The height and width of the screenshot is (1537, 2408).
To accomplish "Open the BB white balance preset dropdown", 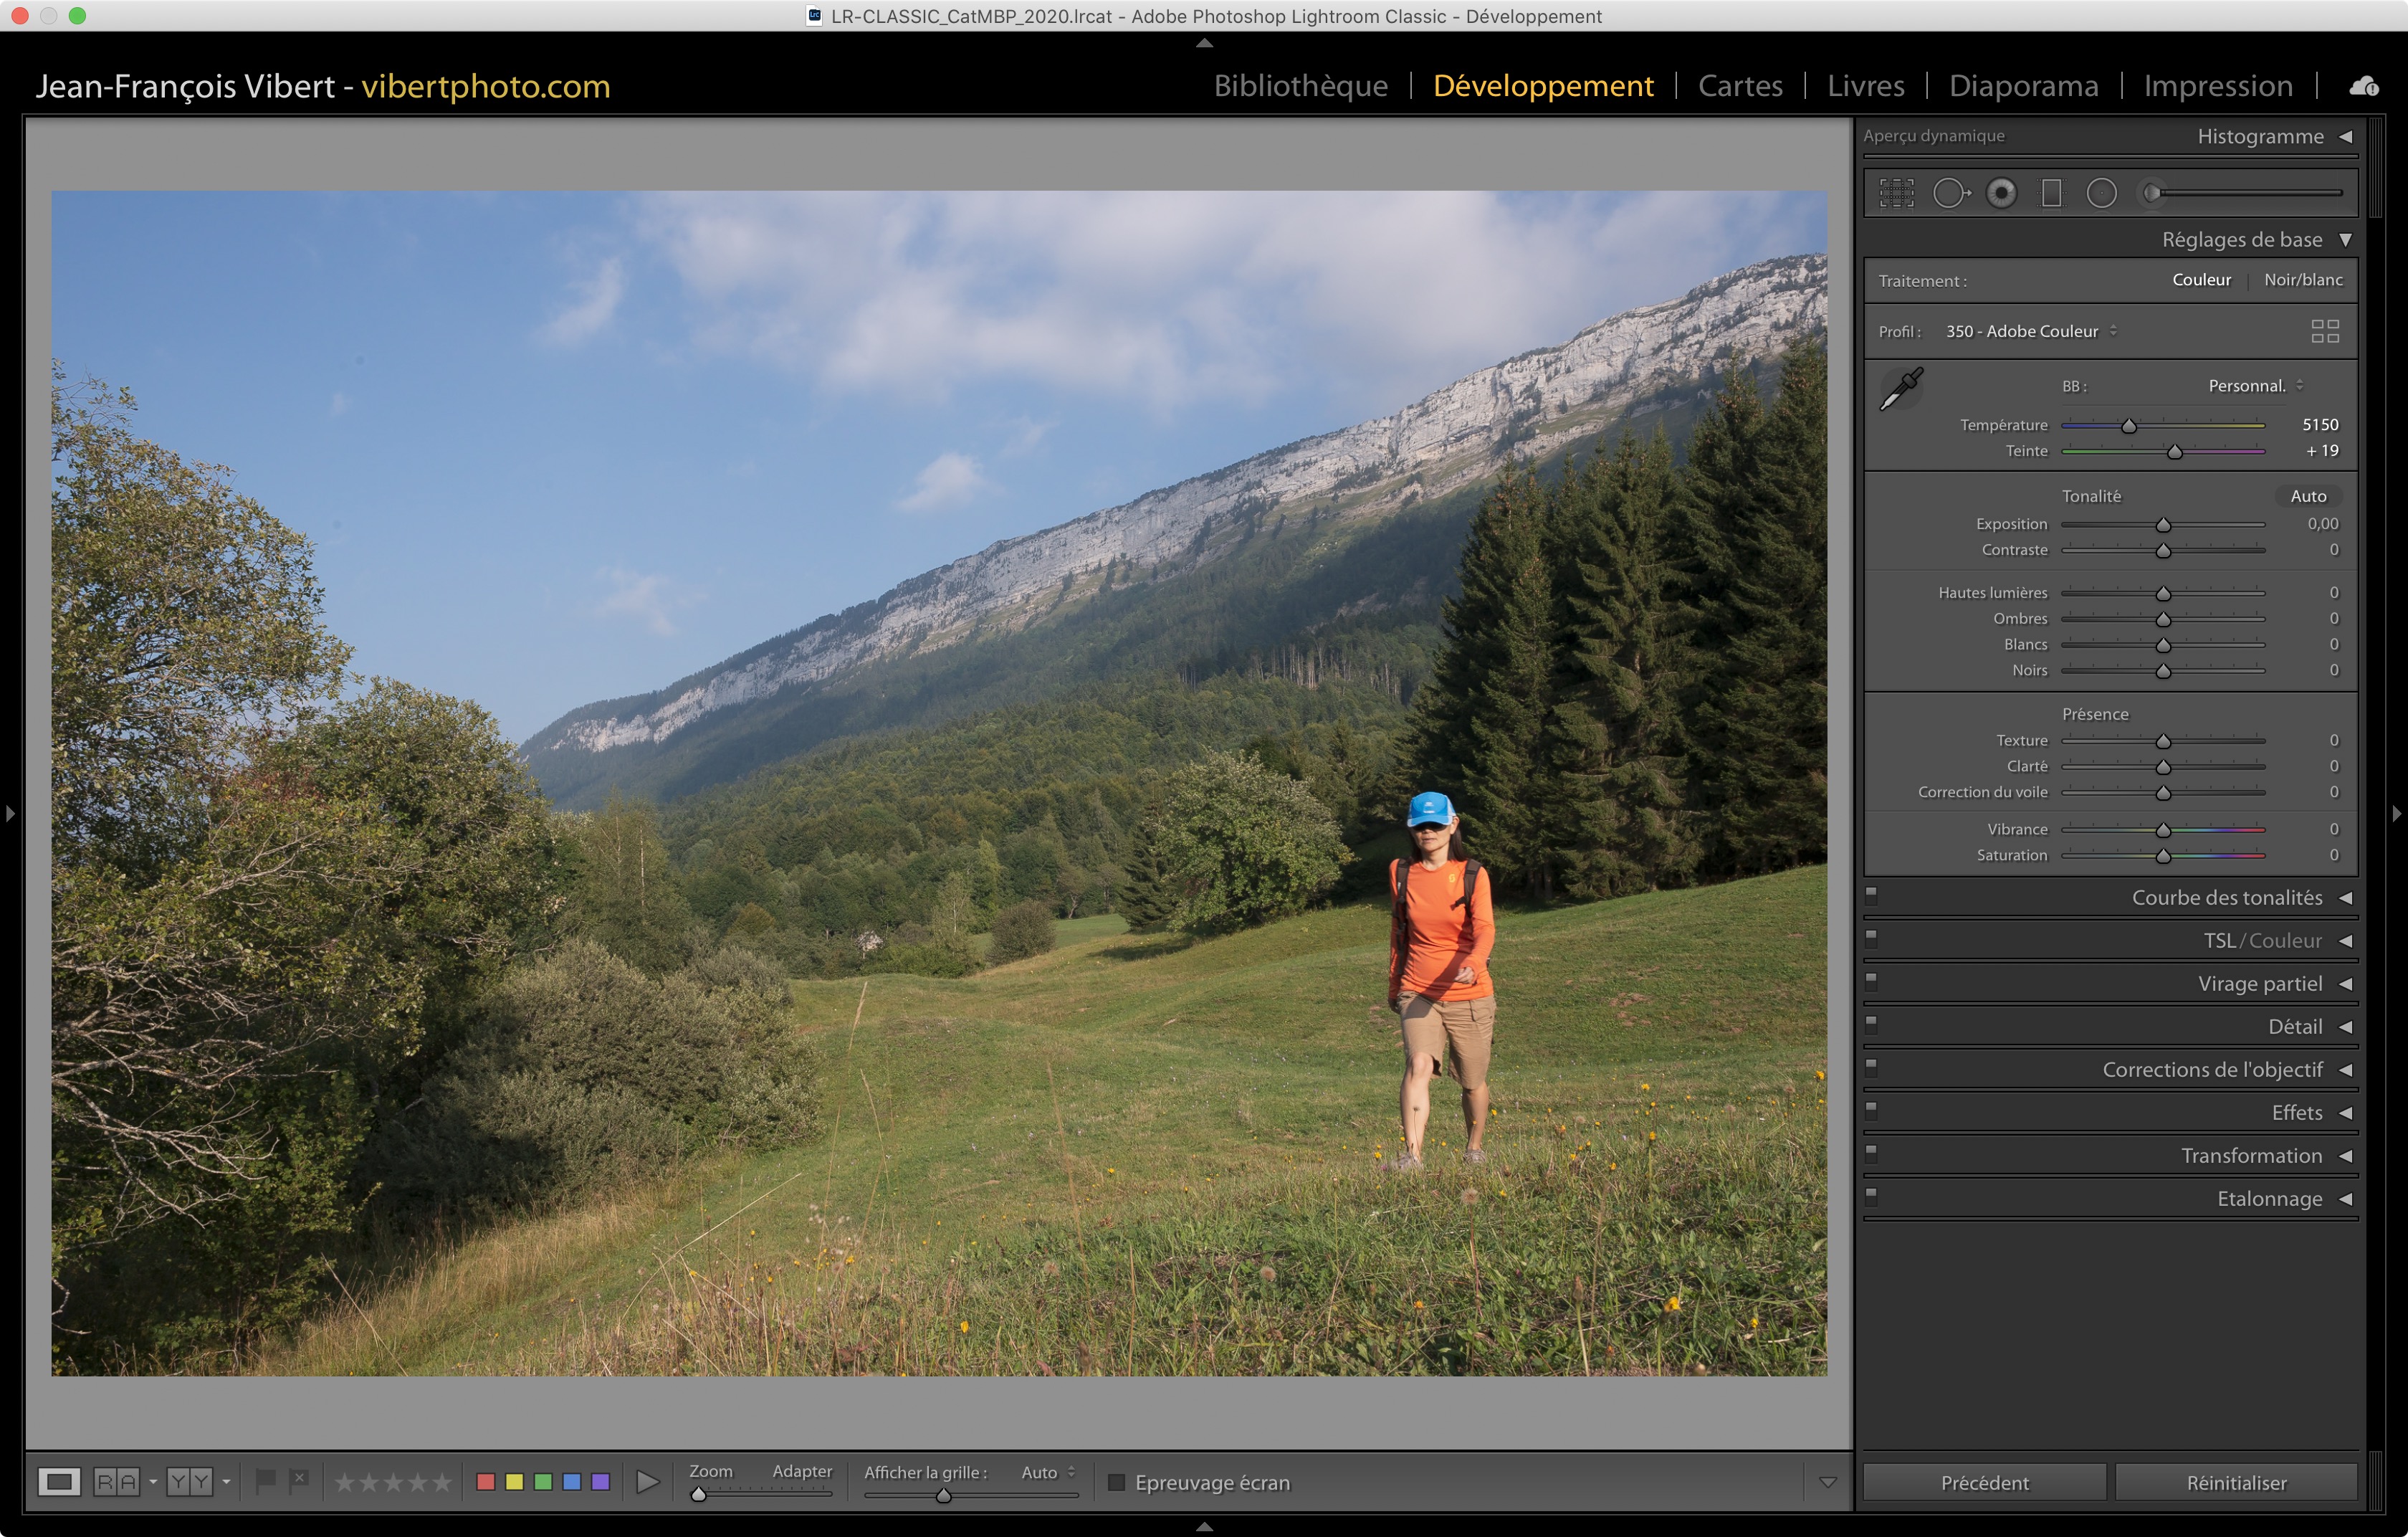I will pos(2255,386).
